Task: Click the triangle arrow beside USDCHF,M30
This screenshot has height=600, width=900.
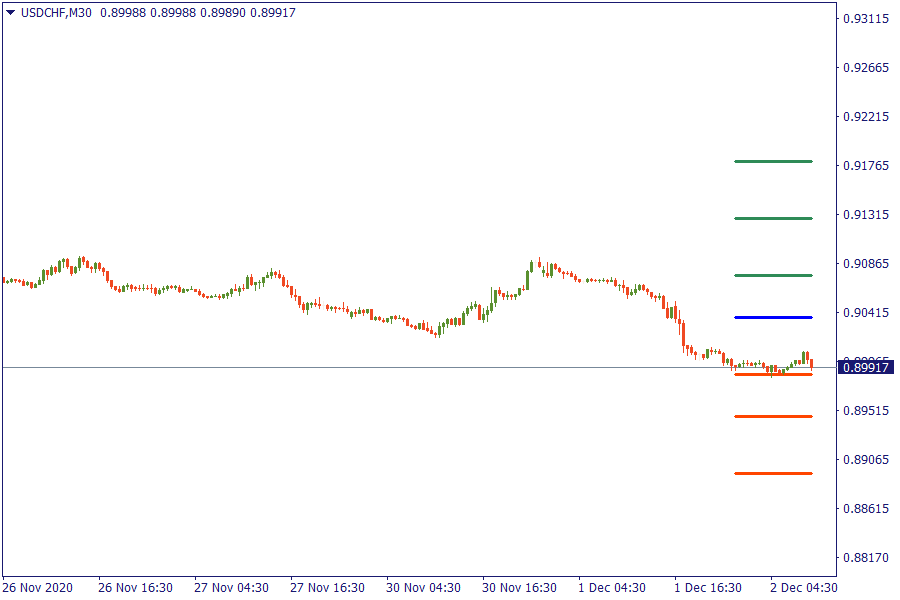Action: point(10,12)
